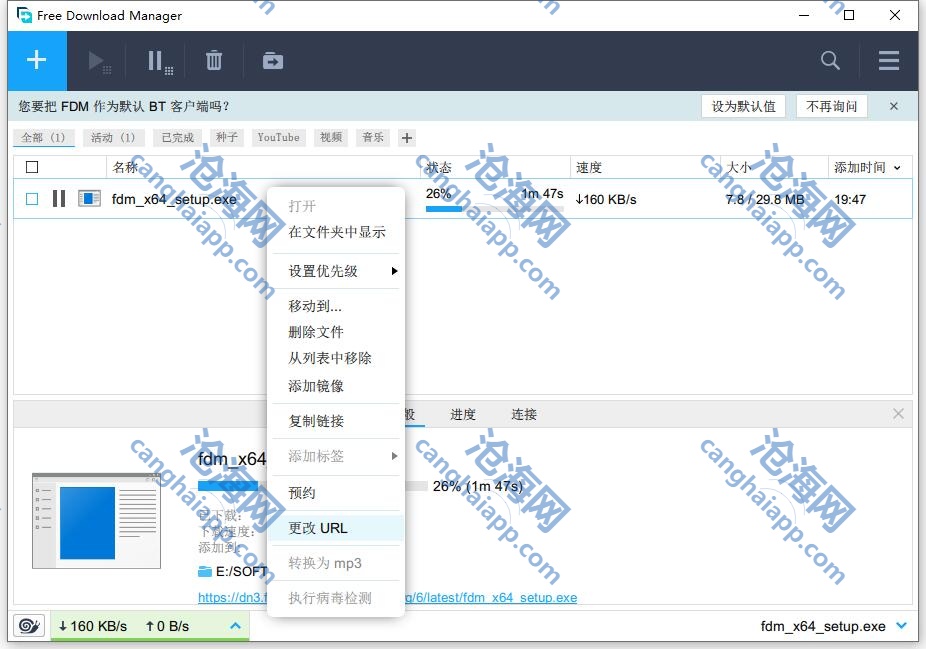Select 更改 URL from context menu
The height and width of the screenshot is (649, 926).
click(318, 528)
